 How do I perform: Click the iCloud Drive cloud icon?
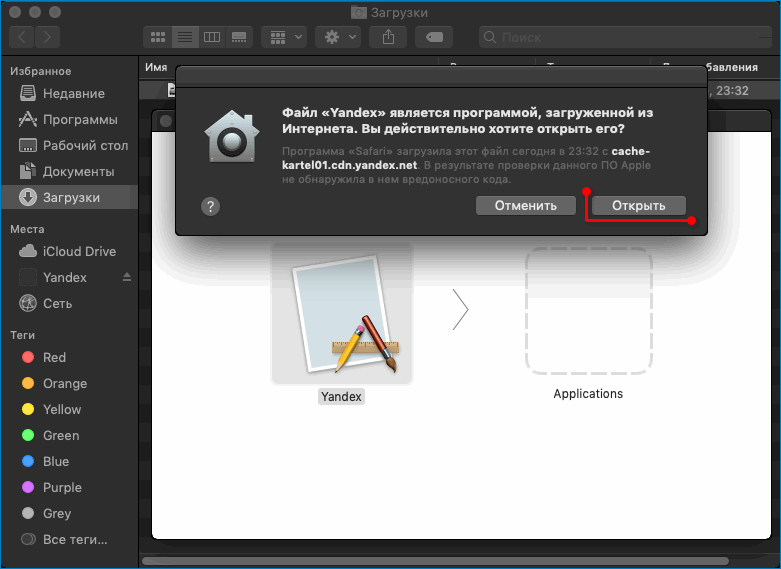[28, 251]
